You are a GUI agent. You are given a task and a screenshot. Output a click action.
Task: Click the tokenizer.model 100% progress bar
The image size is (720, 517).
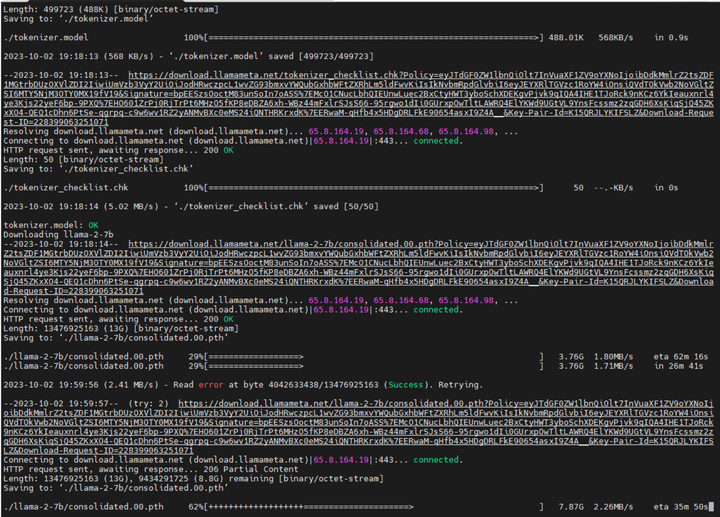[374, 38]
